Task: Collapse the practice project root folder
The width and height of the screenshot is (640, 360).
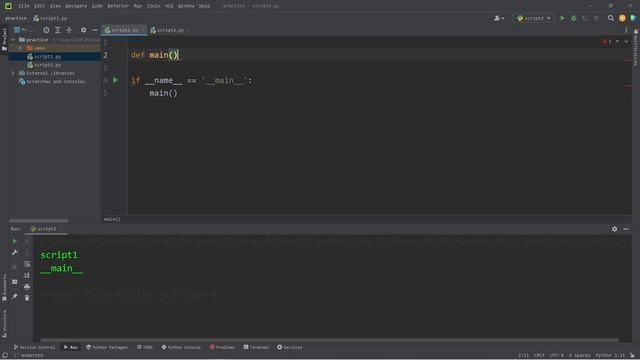Action: click(13, 40)
